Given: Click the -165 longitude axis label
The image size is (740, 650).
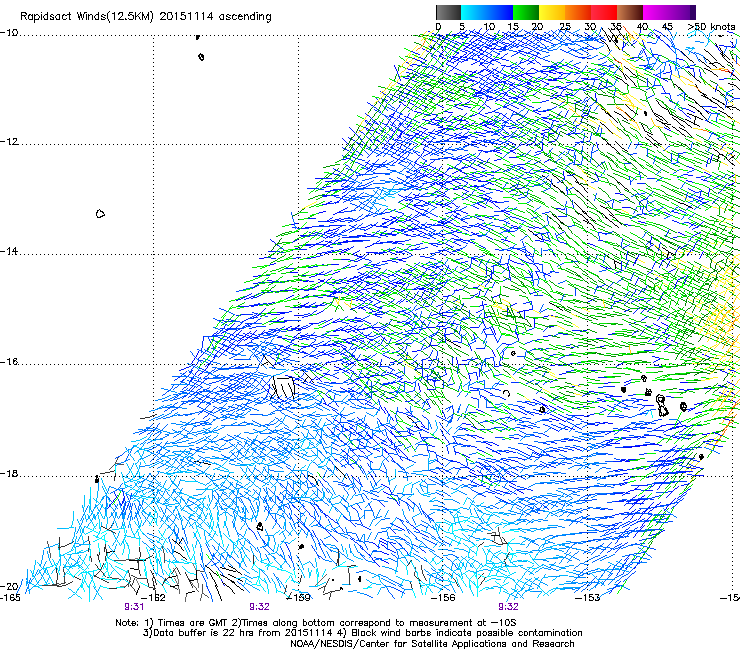Looking at the screenshot, I should click(x=10, y=598).
